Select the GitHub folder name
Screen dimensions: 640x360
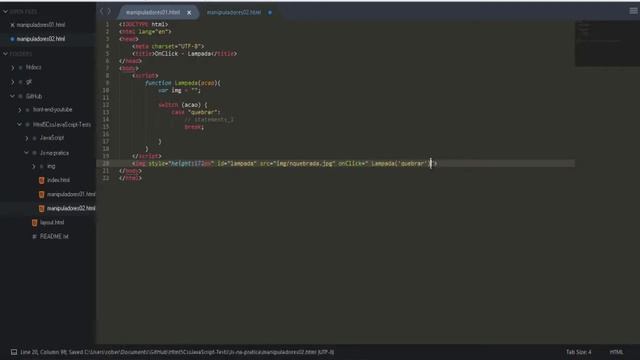click(34, 96)
